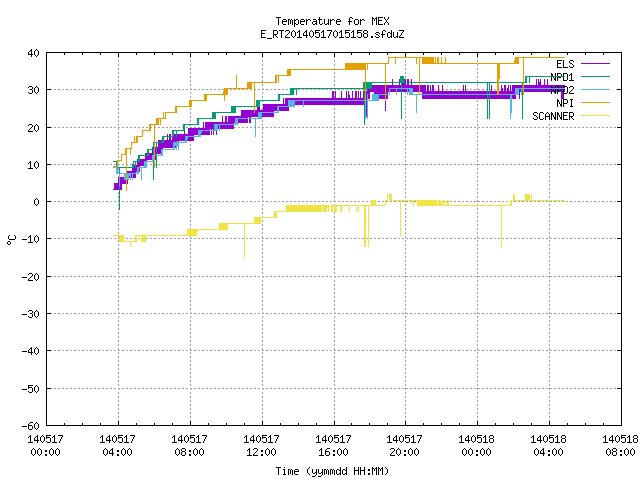
Task: Click the y-axis label '-50'
Action: coord(31,389)
